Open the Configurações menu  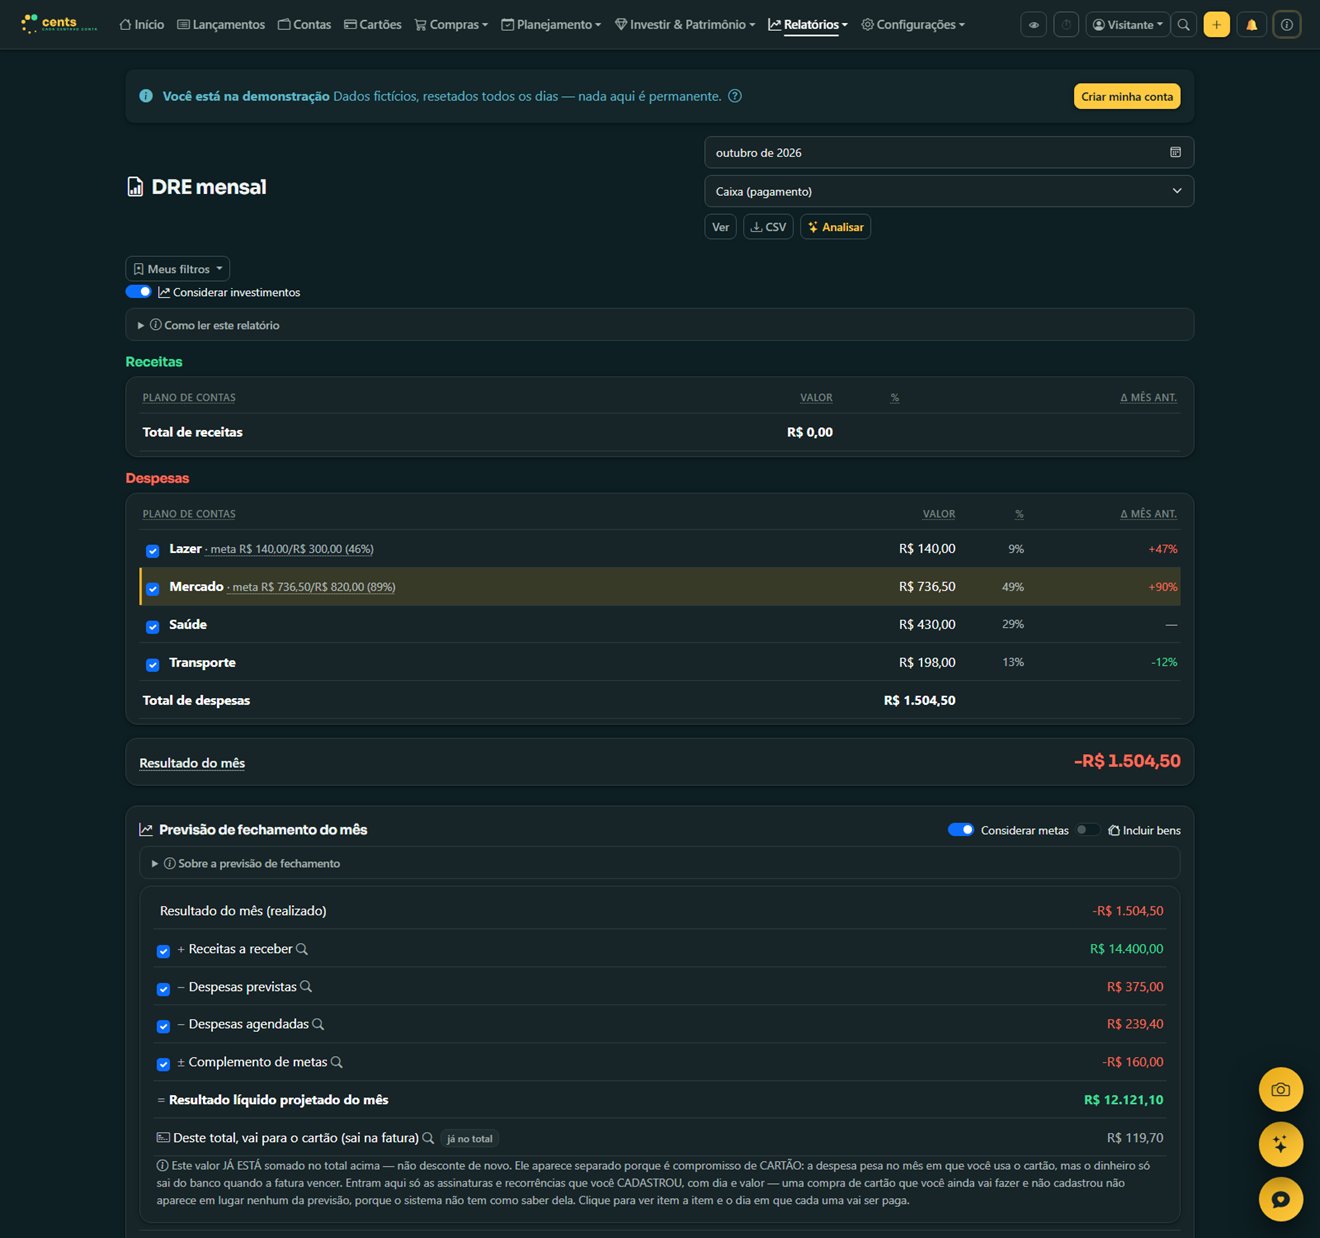(x=913, y=25)
